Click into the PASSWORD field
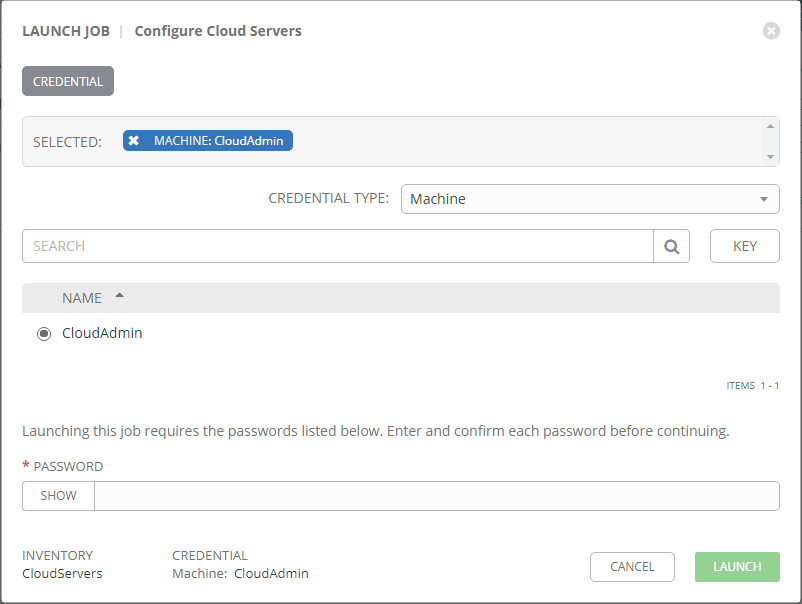Viewport: 802px width, 604px height. click(x=436, y=496)
